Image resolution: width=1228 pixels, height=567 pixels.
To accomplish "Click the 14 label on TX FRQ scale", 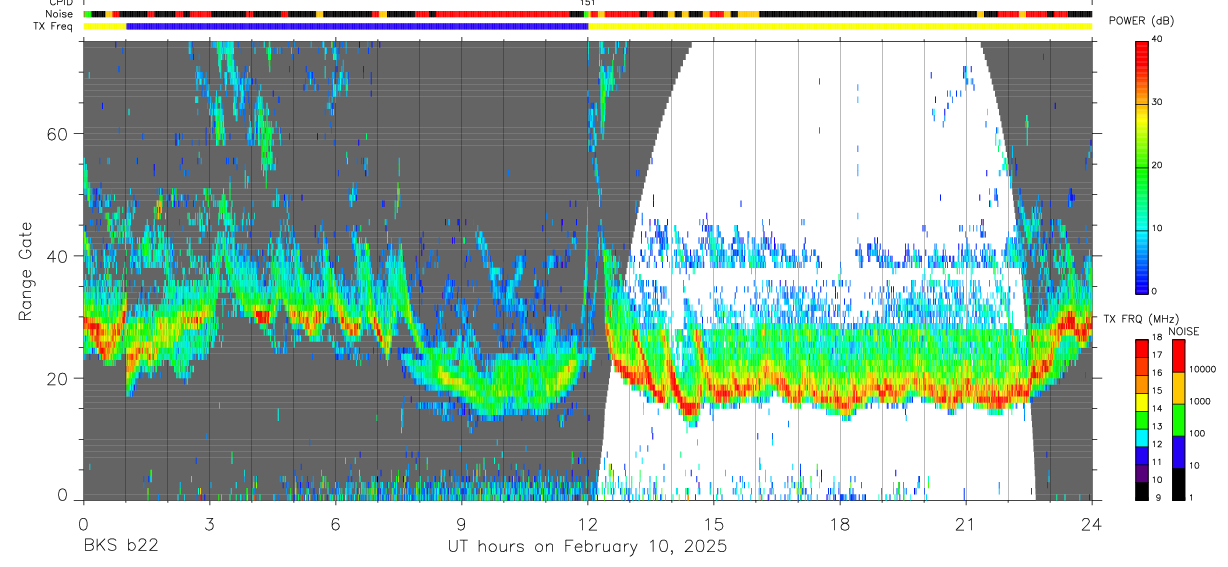I will (1157, 408).
